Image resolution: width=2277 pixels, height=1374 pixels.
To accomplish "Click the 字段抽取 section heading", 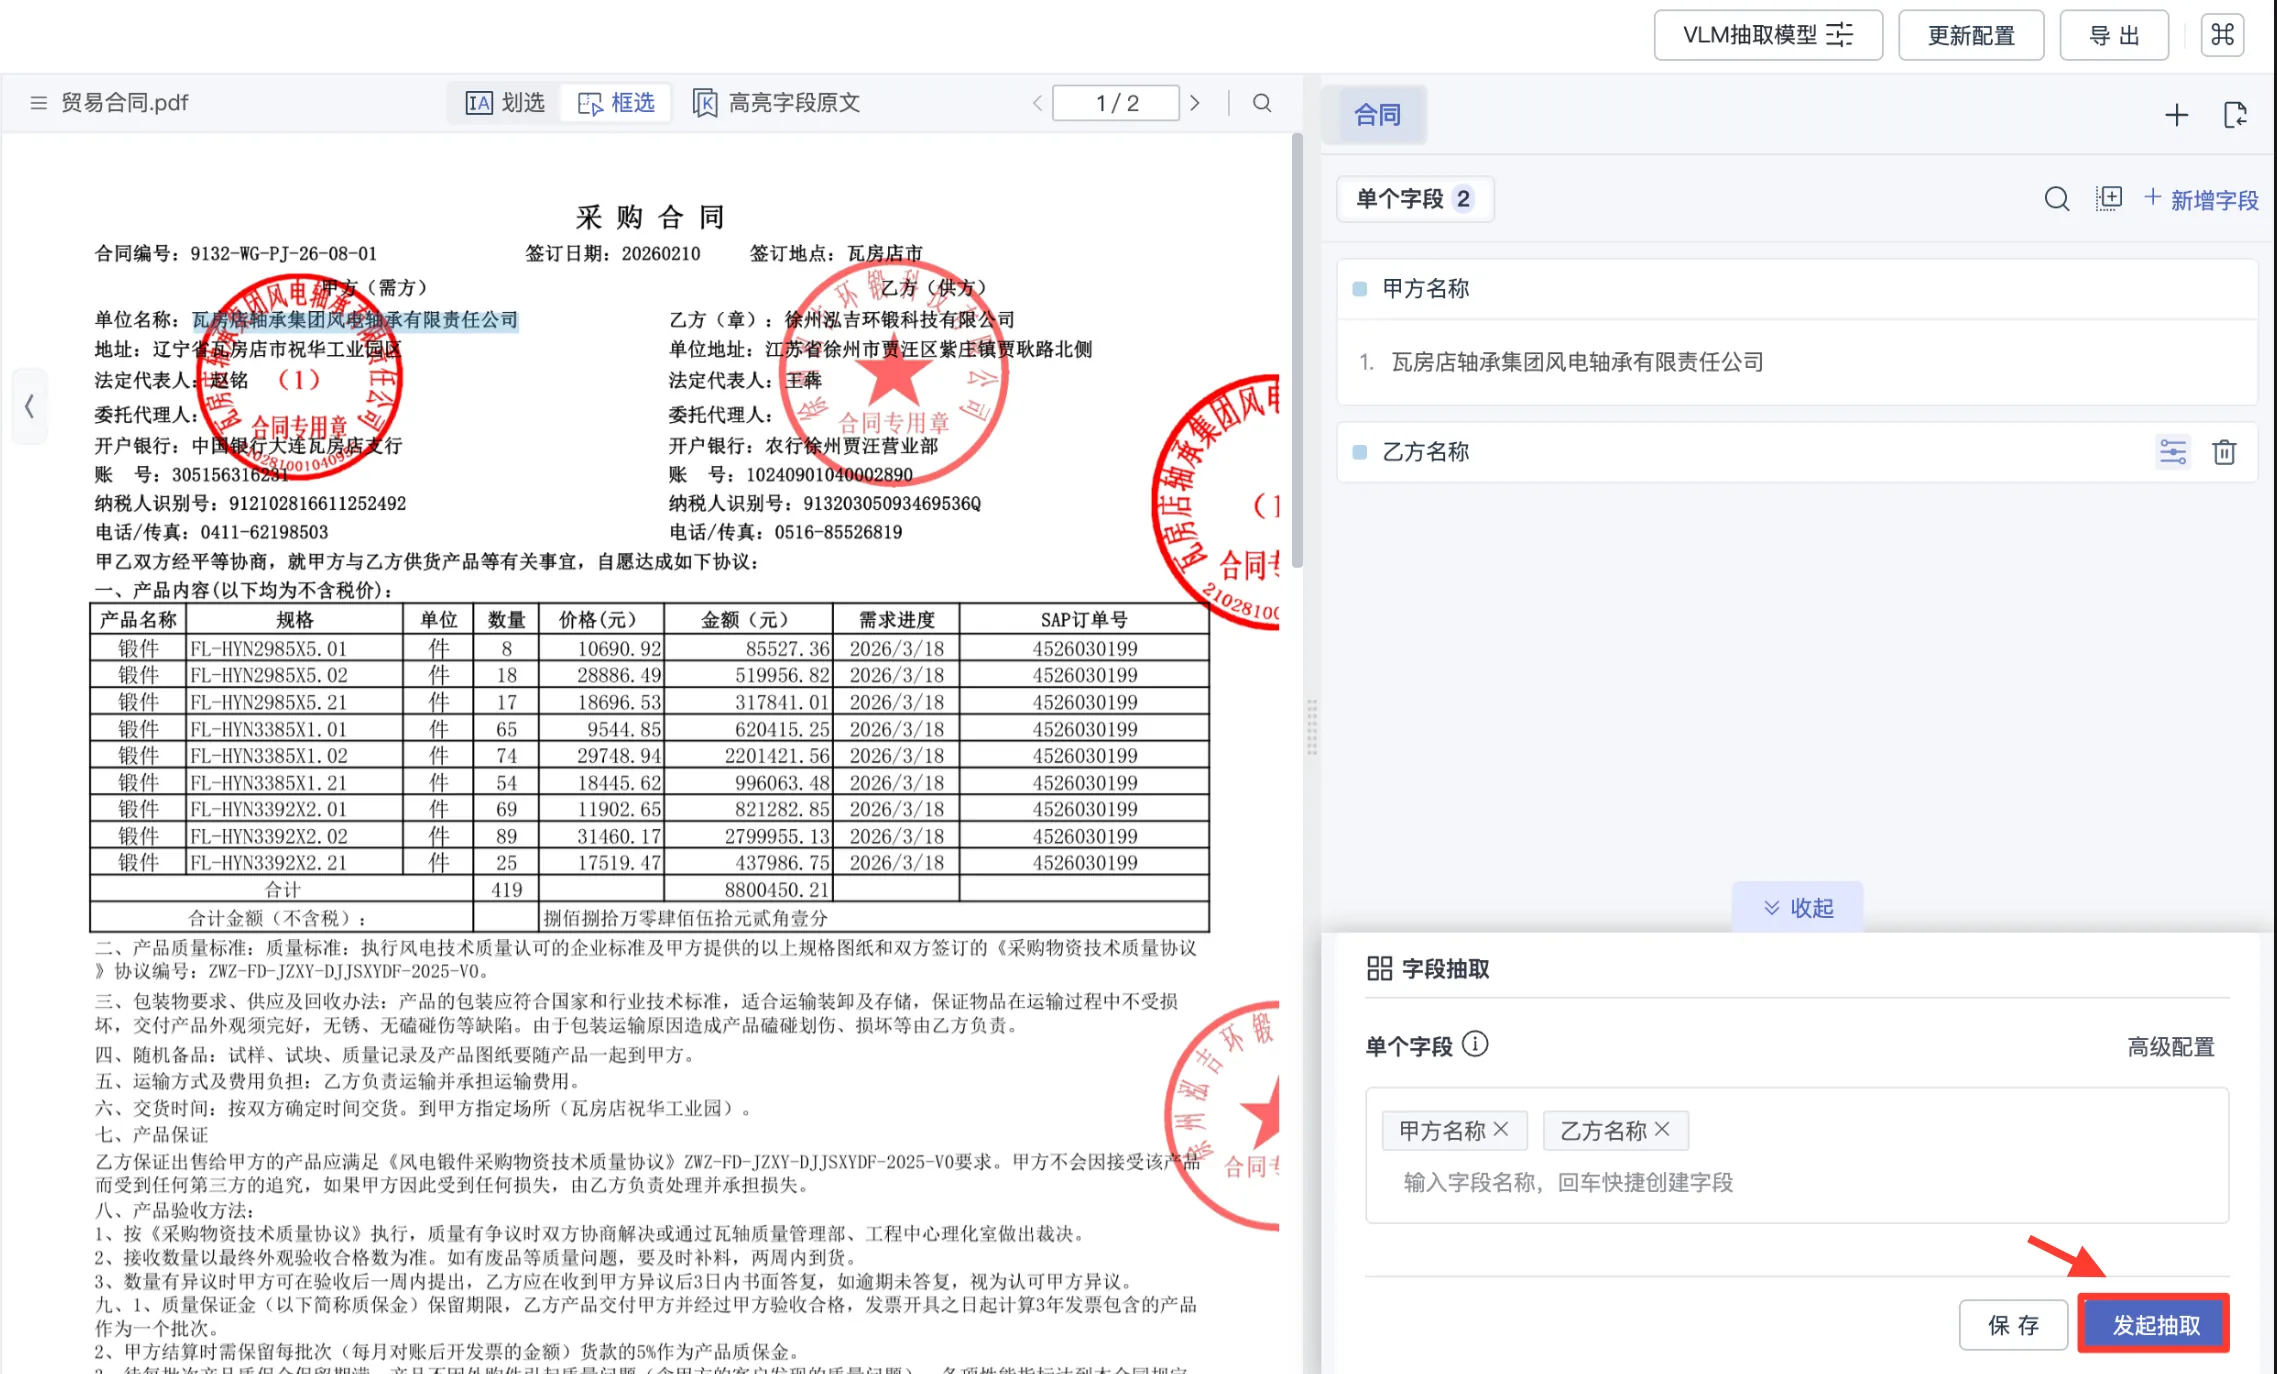I will [1445, 969].
